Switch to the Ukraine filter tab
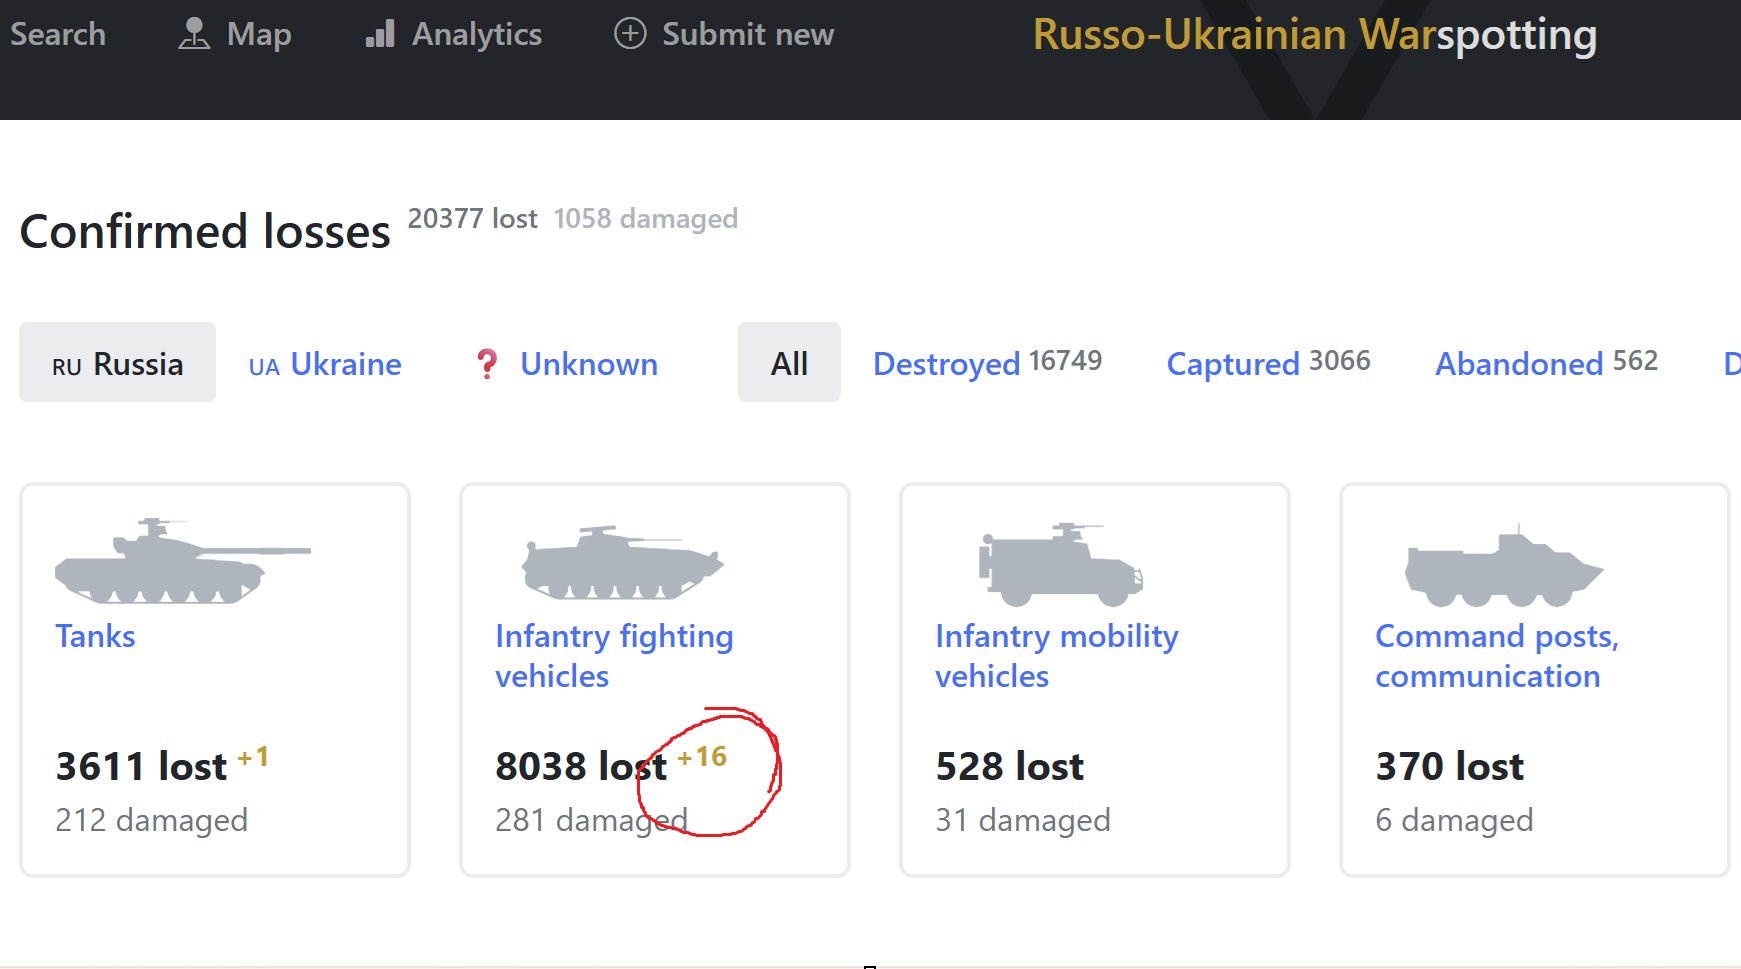This screenshot has height=969, width=1741. 325,364
